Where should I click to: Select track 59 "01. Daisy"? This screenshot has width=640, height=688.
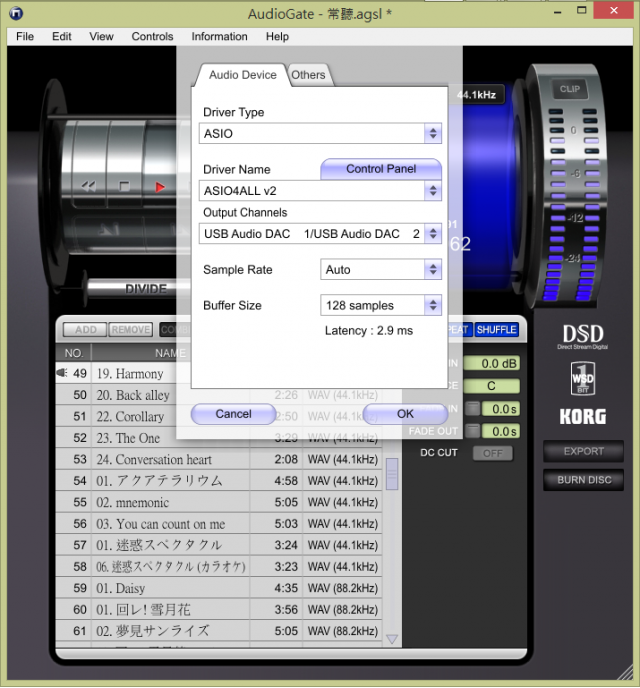(x=219, y=588)
